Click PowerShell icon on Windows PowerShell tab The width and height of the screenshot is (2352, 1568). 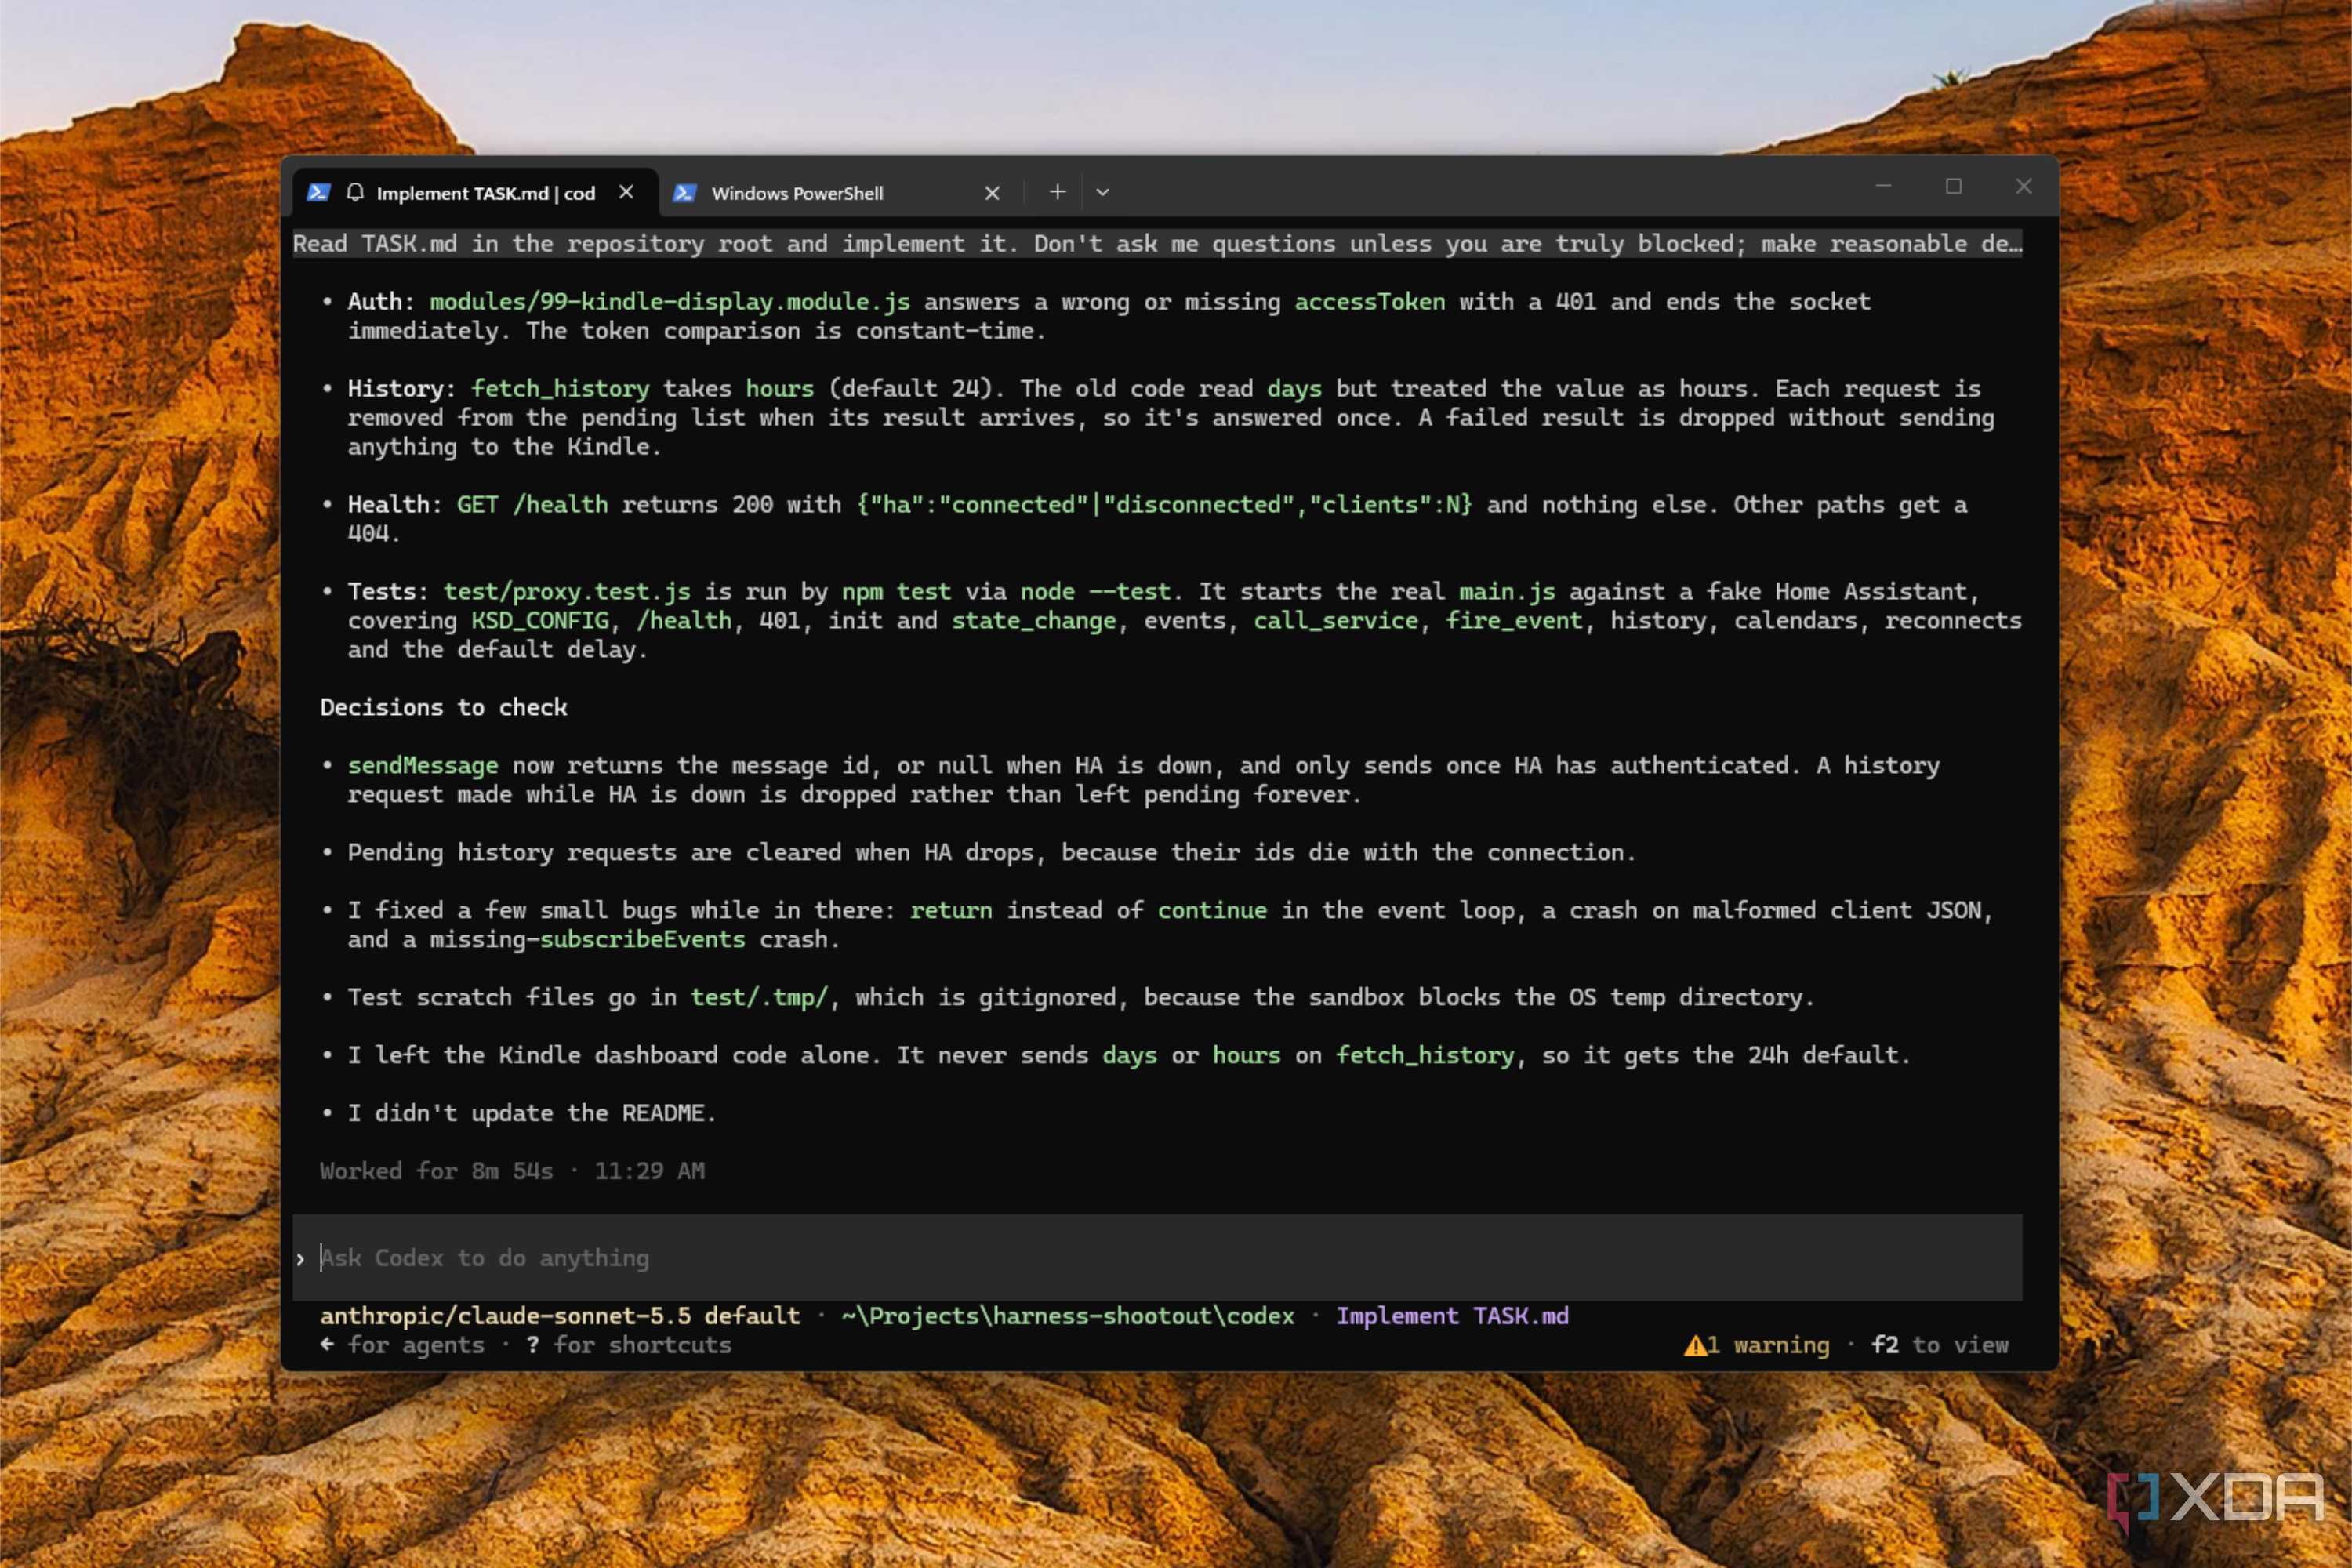tap(684, 193)
